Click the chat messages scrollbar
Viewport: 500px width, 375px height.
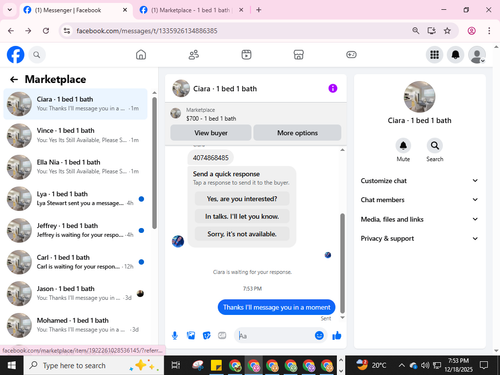click(x=342, y=263)
